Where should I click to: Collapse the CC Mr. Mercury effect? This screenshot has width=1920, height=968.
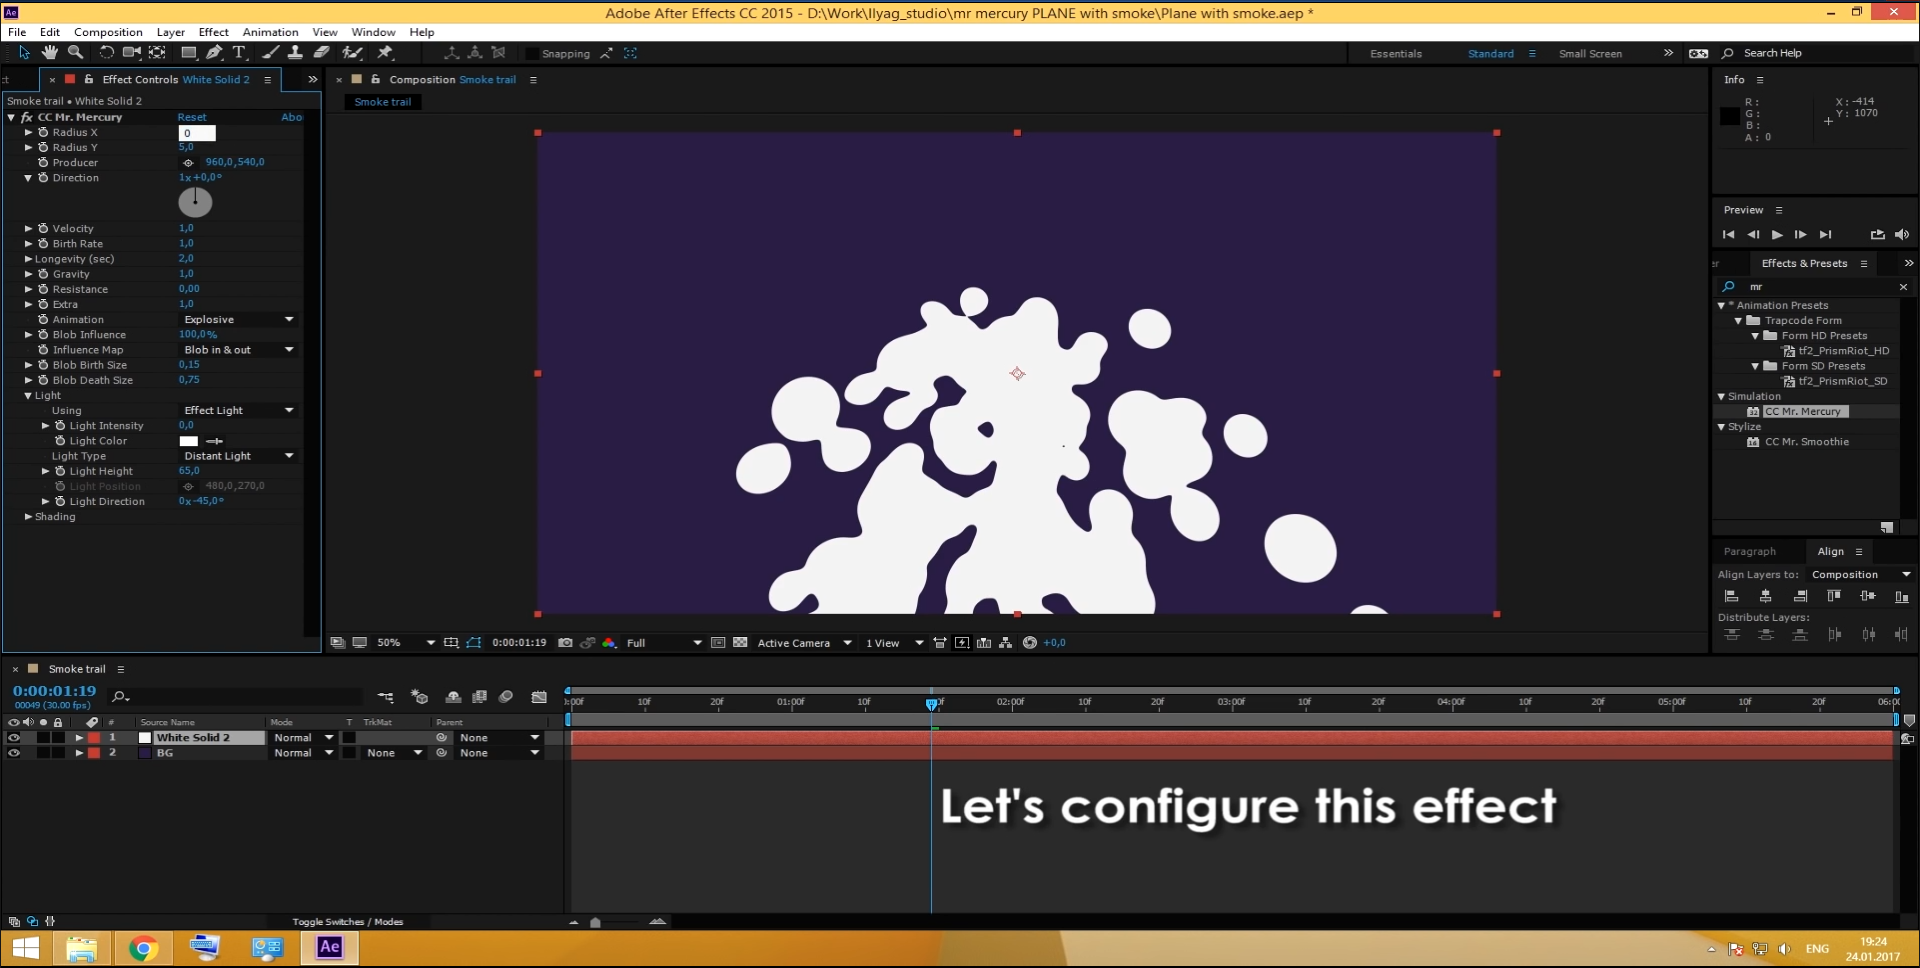tap(11, 118)
